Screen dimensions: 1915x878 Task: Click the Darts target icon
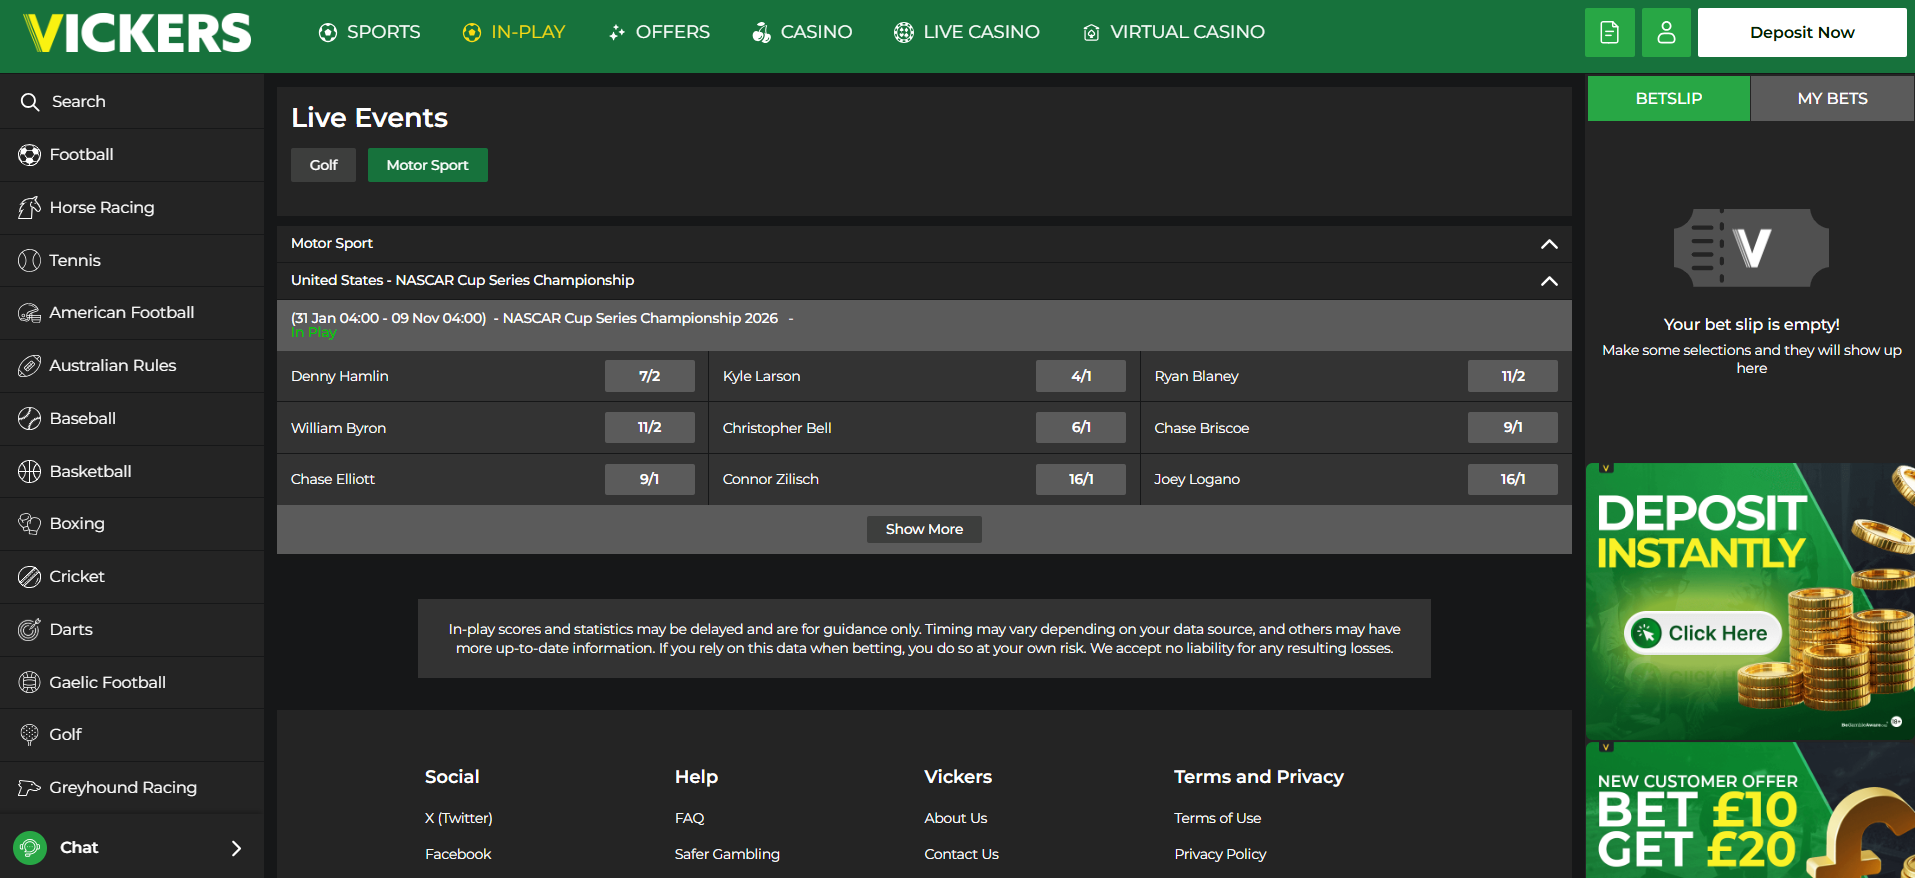click(x=30, y=630)
